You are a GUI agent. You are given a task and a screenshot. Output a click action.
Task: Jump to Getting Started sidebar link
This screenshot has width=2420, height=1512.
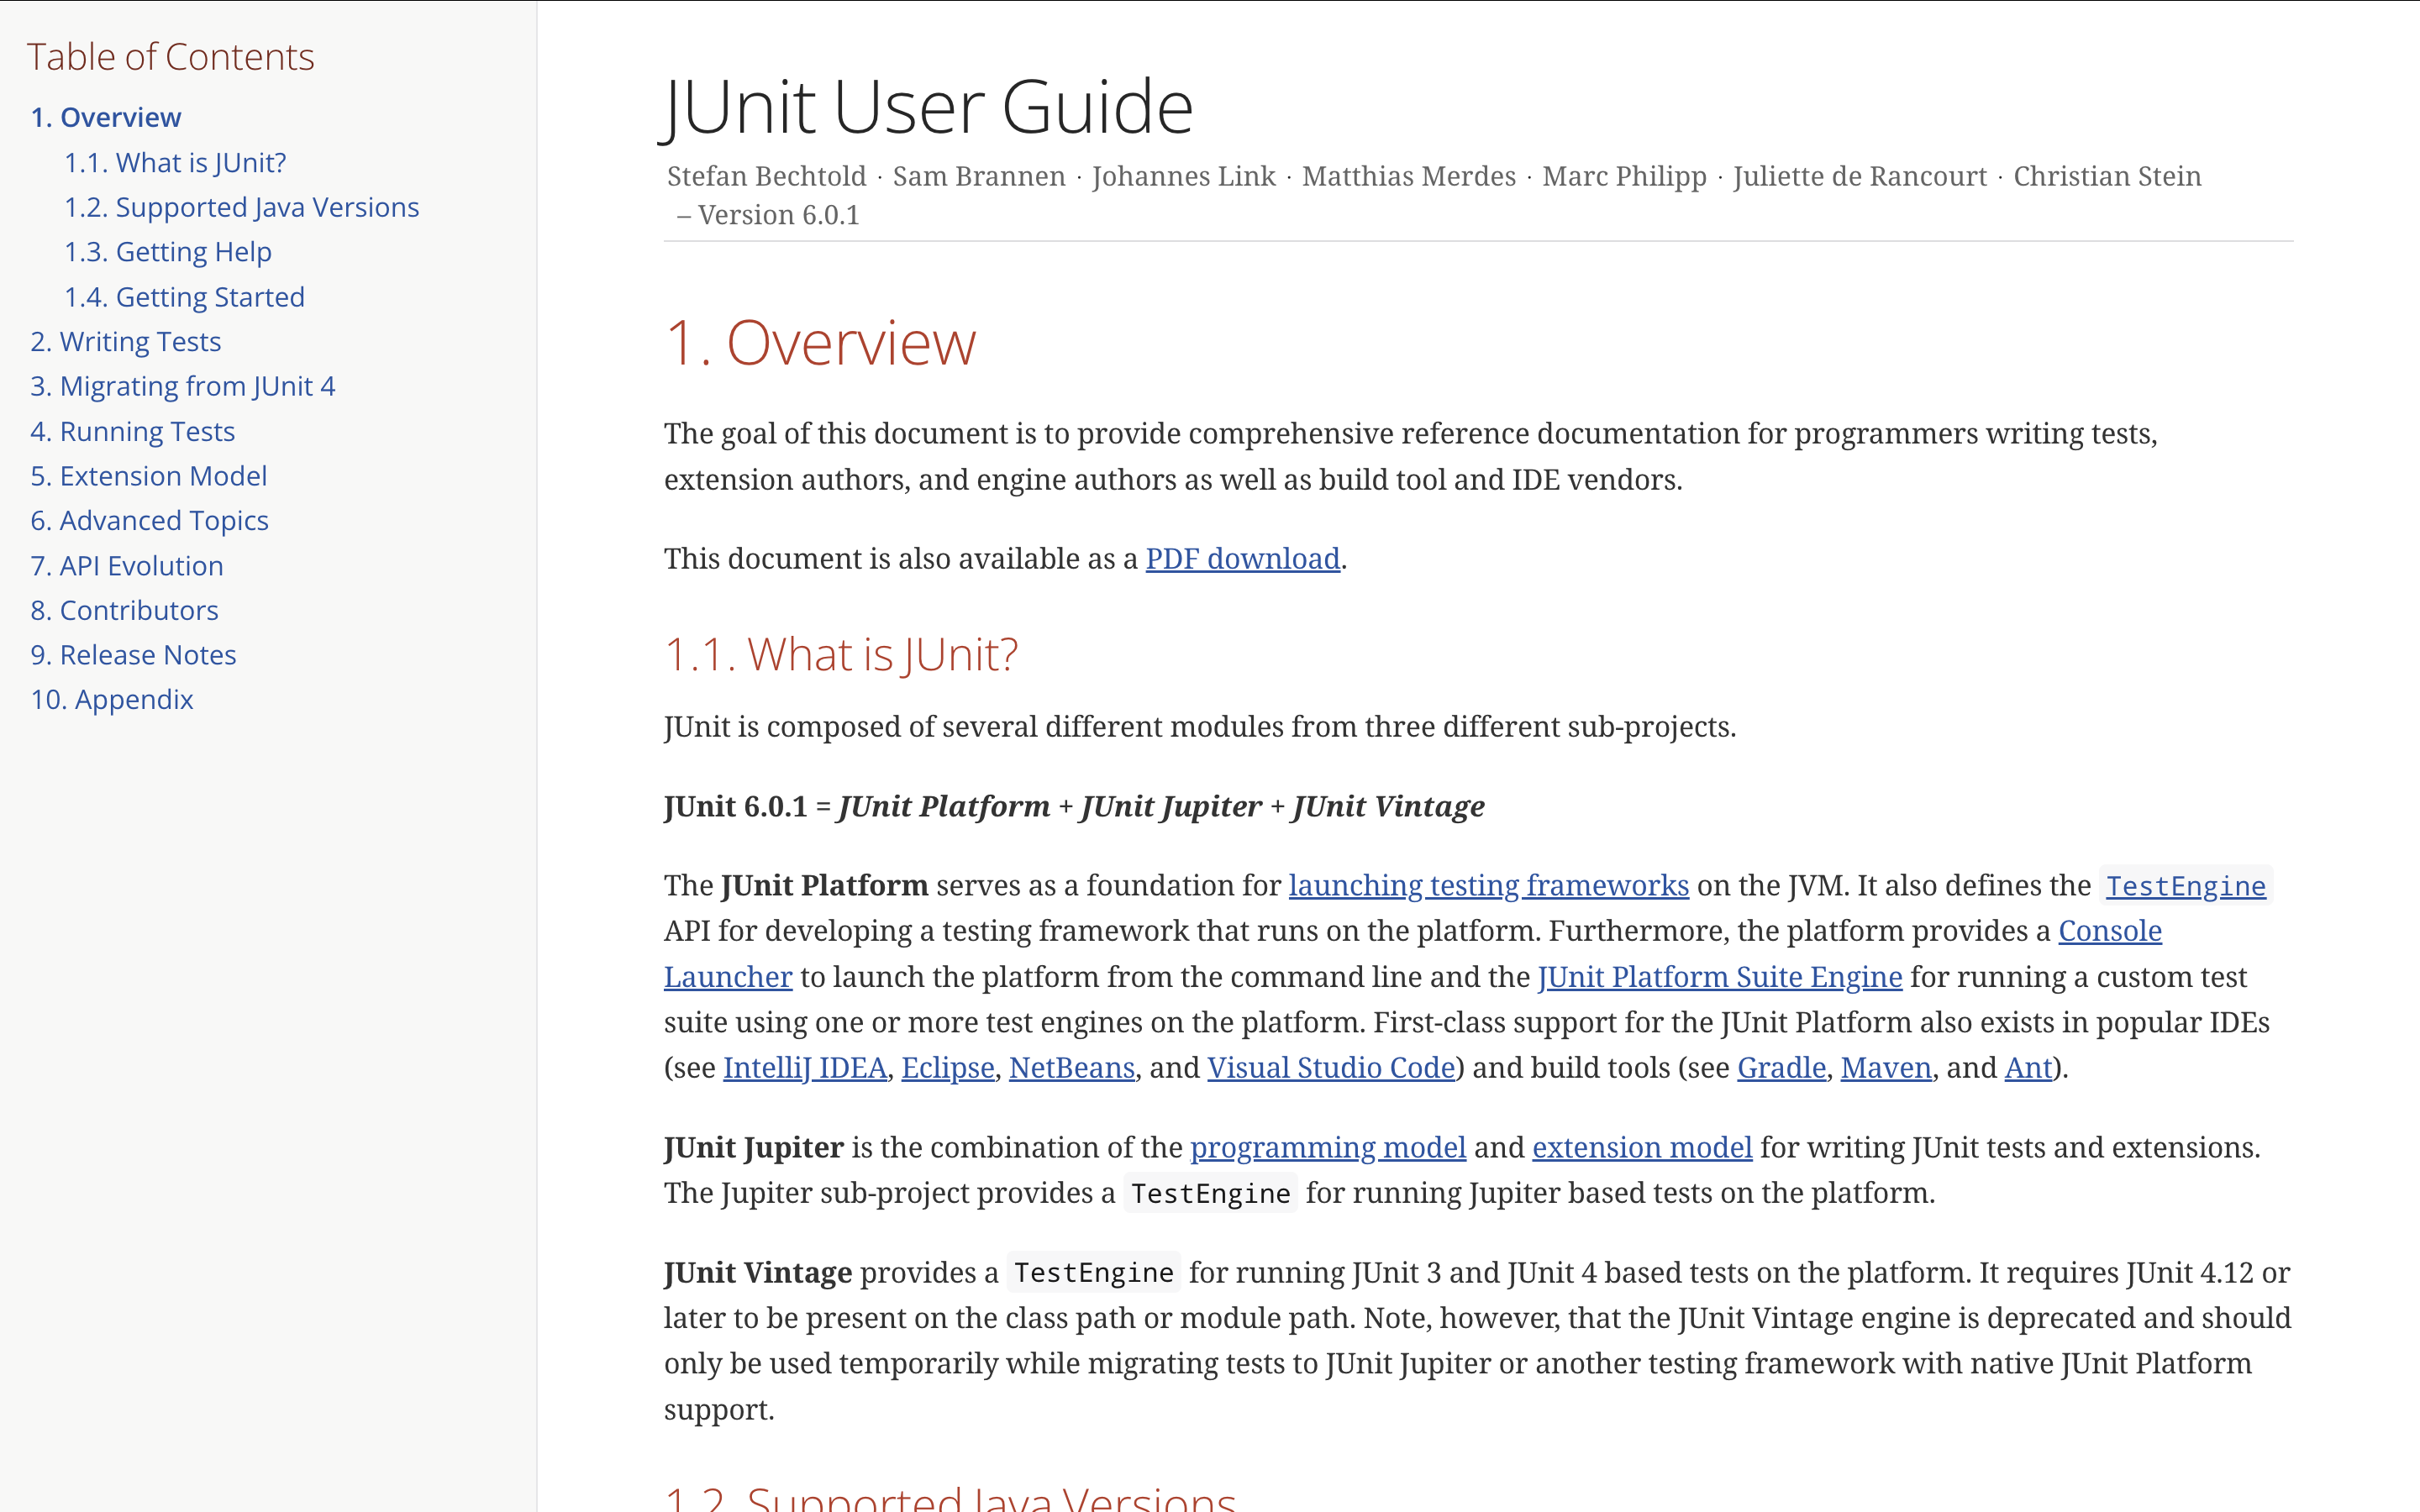pyautogui.click(x=184, y=297)
